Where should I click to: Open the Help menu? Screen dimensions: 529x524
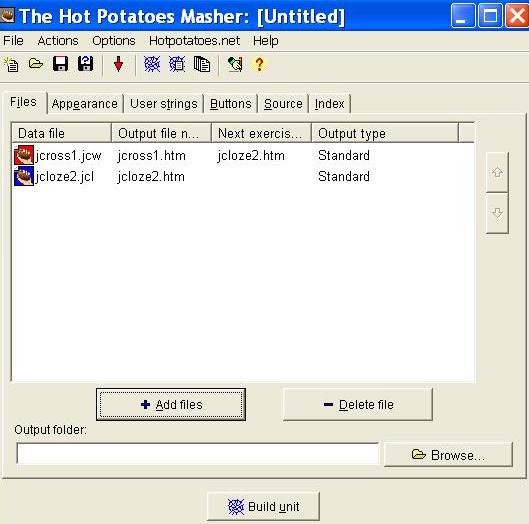pyautogui.click(x=266, y=41)
